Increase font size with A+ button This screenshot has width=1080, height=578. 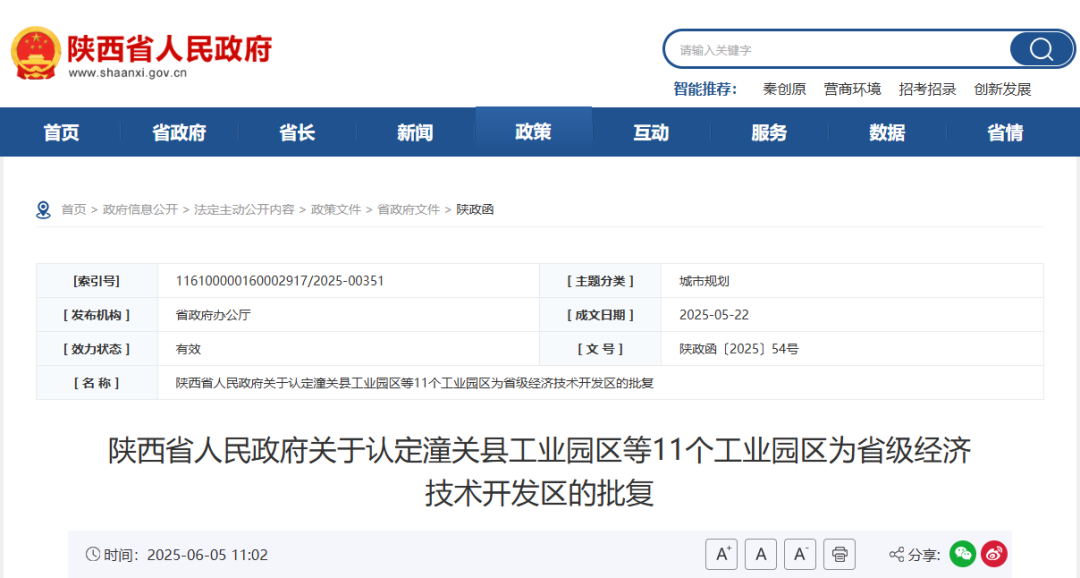[x=721, y=554]
